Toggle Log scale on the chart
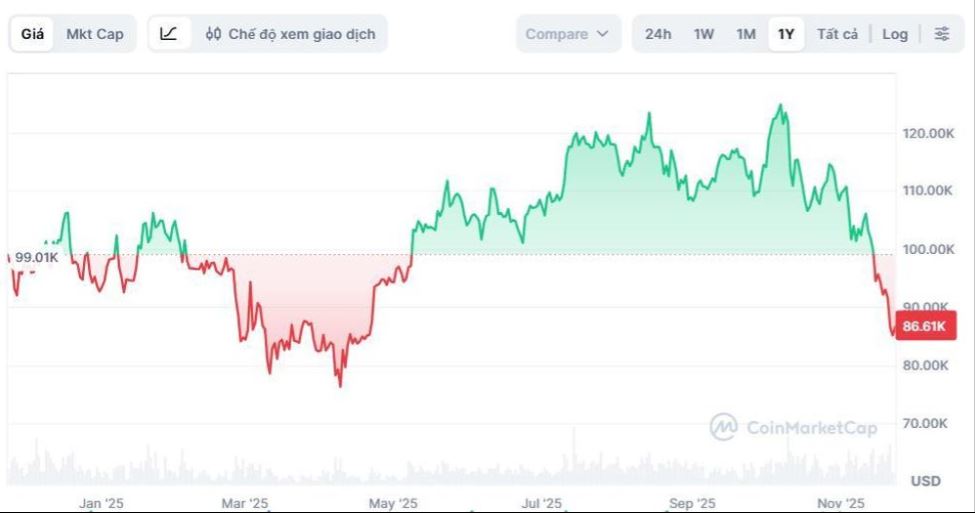Image resolution: width=975 pixels, height=513 pixels. coord(895,34)
